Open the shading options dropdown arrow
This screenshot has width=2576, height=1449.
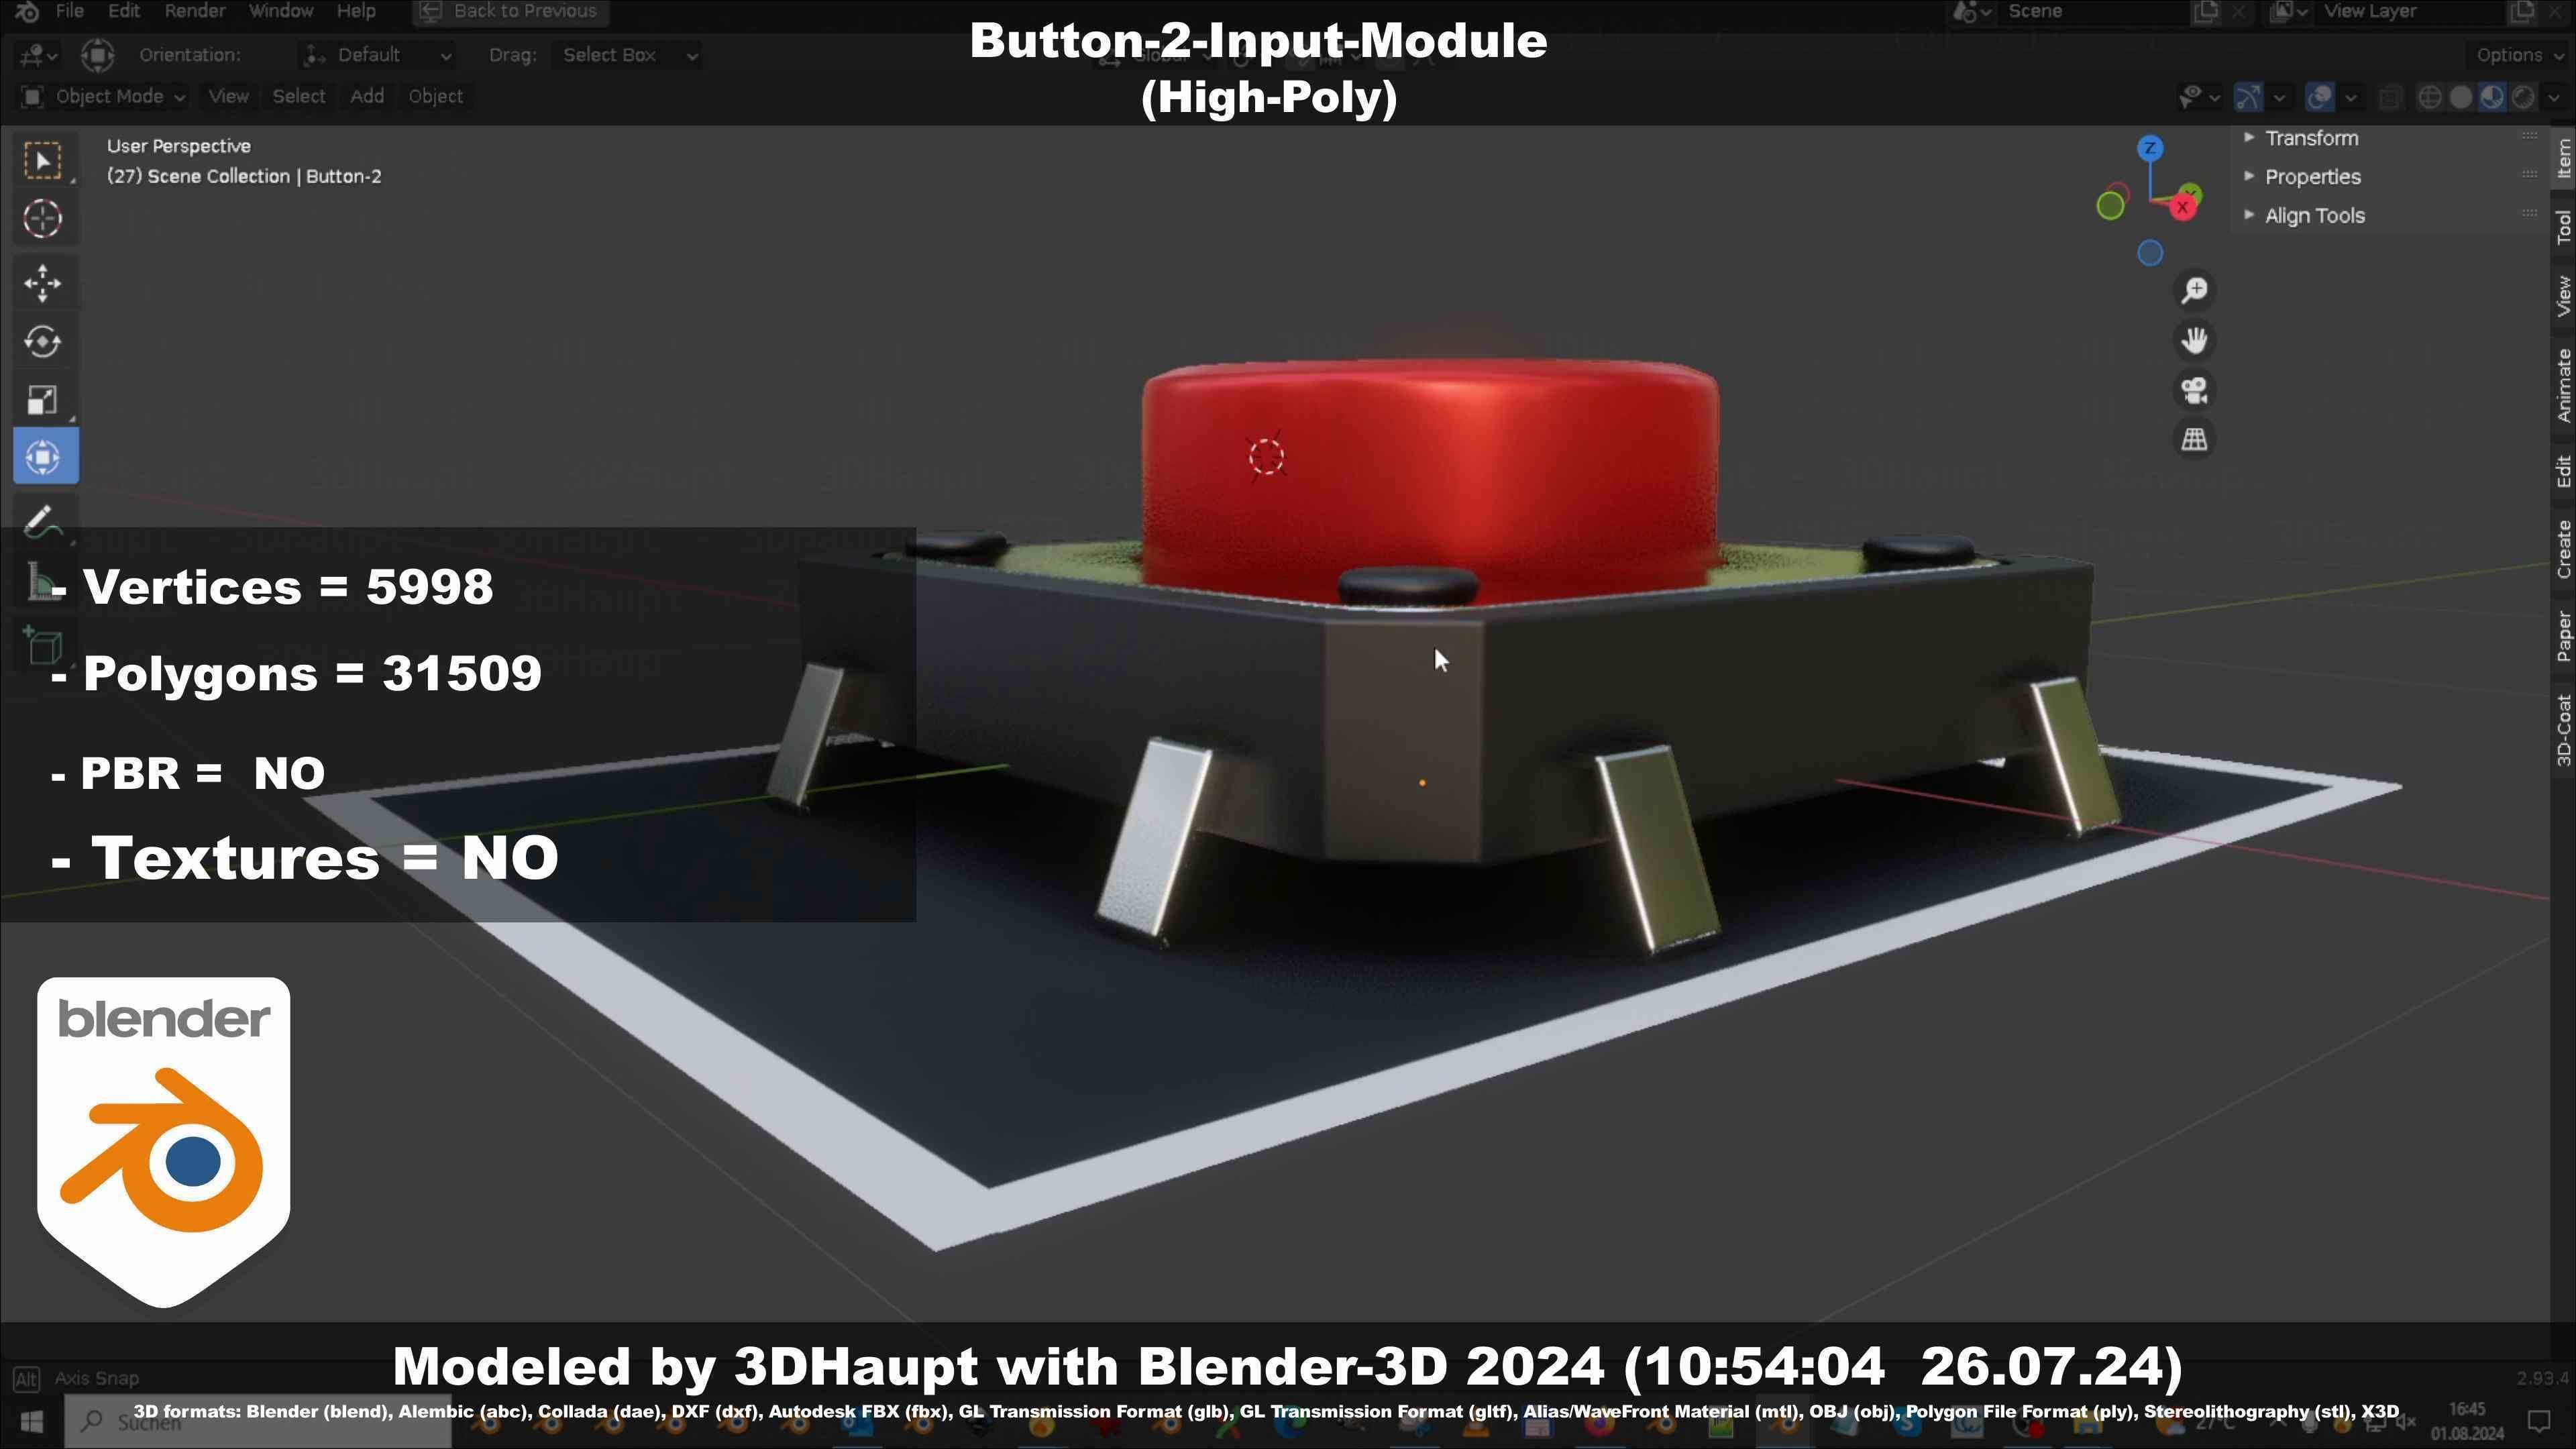pyautogui.click(x=2553, y=97)
